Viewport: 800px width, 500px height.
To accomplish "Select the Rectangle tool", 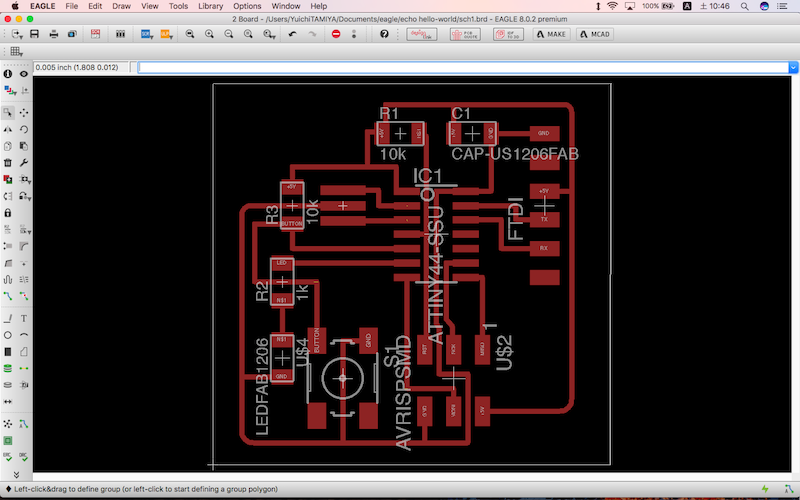I will point(8,352).
